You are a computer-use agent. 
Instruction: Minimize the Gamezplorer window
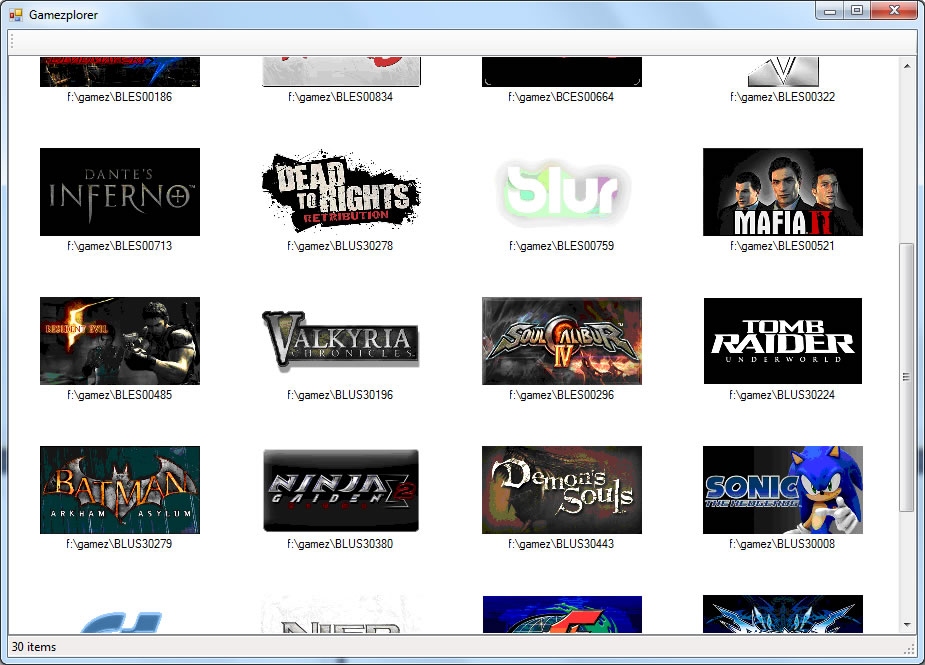click(830, 11)
